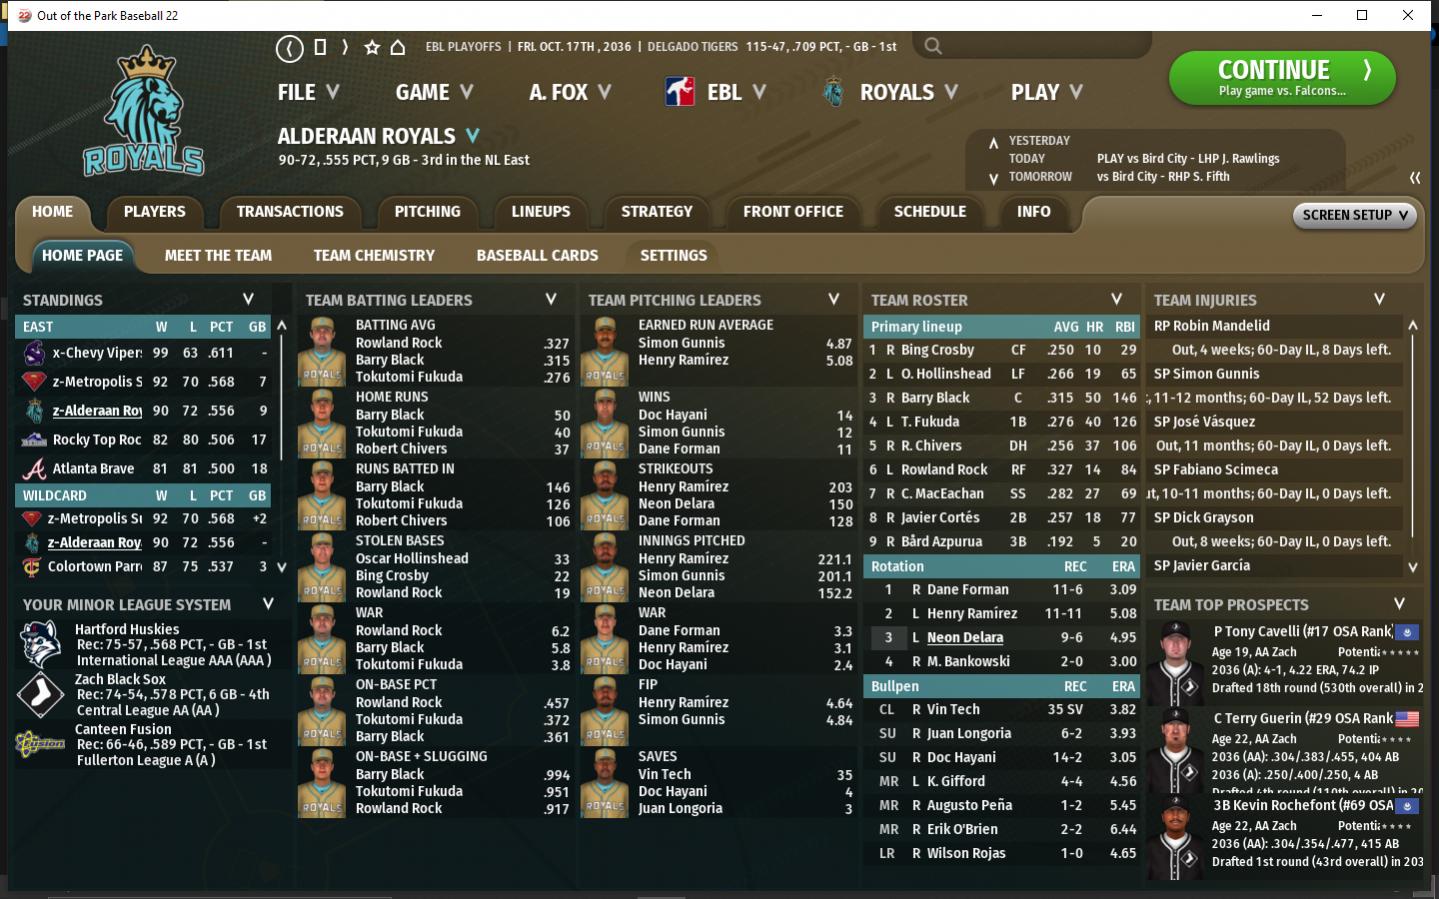Switch to the Pitching tab
The height and width of the screenshot is (899, 1439).
(427, 212)
